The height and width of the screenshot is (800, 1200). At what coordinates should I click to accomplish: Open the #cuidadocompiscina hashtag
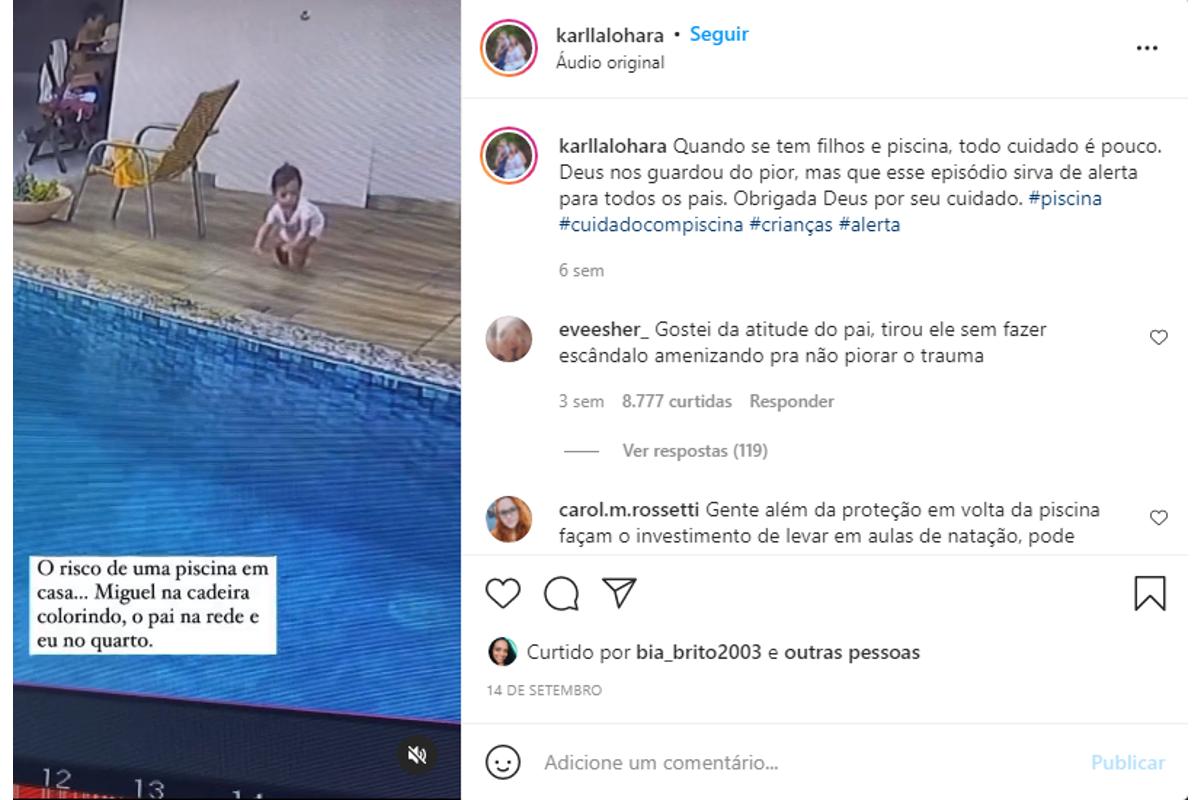tap(652, 225)
